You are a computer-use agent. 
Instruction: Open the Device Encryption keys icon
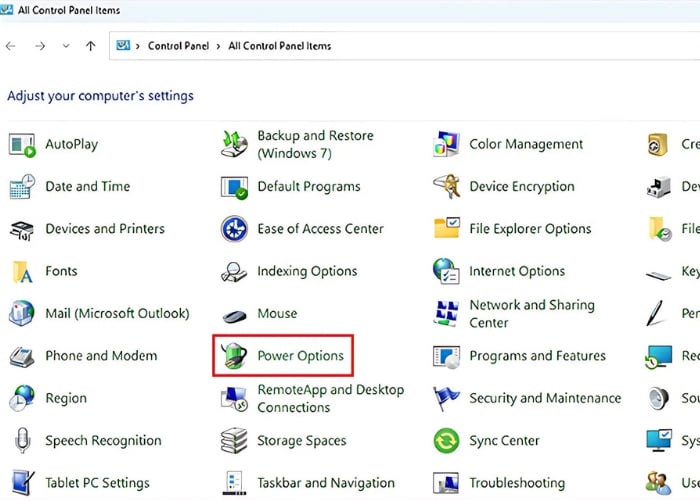tap(446, 187)
